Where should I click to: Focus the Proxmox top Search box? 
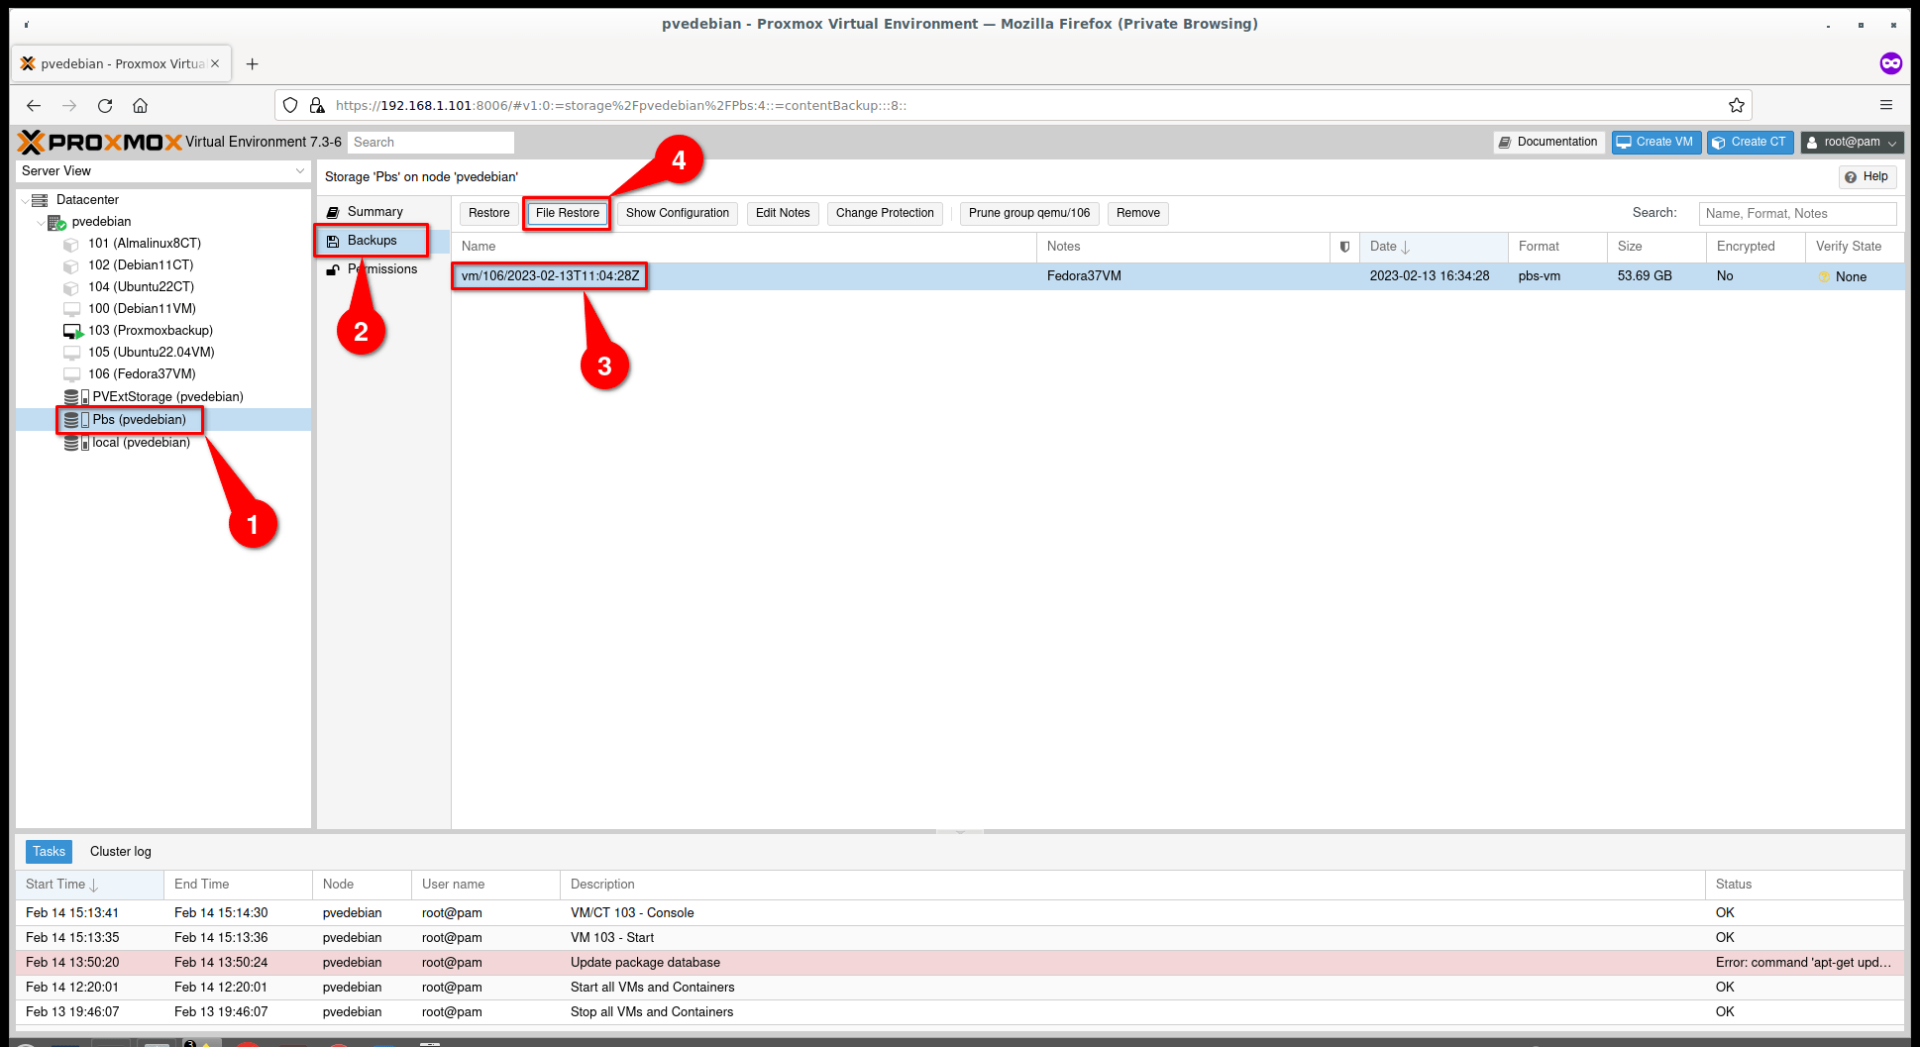[431, 142]
